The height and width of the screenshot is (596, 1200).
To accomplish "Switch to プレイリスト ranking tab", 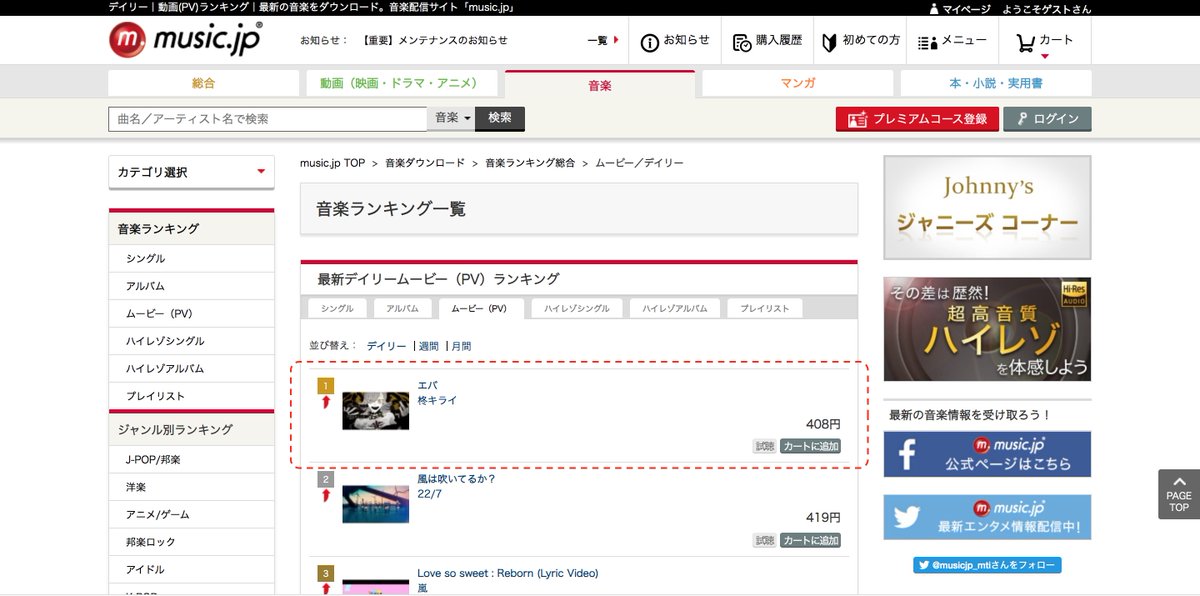I will (x=765, y=309).
